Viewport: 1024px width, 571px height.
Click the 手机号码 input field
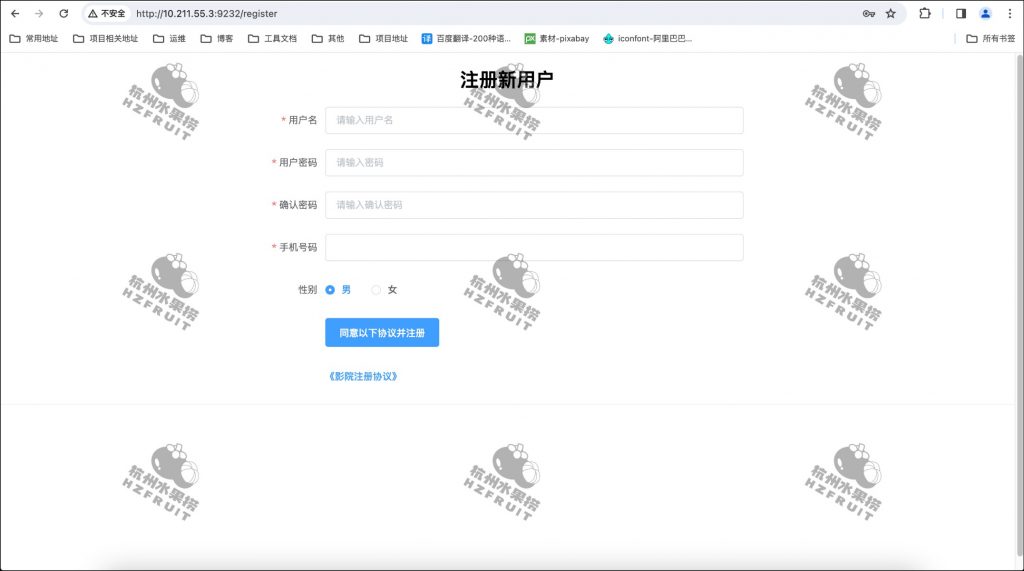[534, 248]
